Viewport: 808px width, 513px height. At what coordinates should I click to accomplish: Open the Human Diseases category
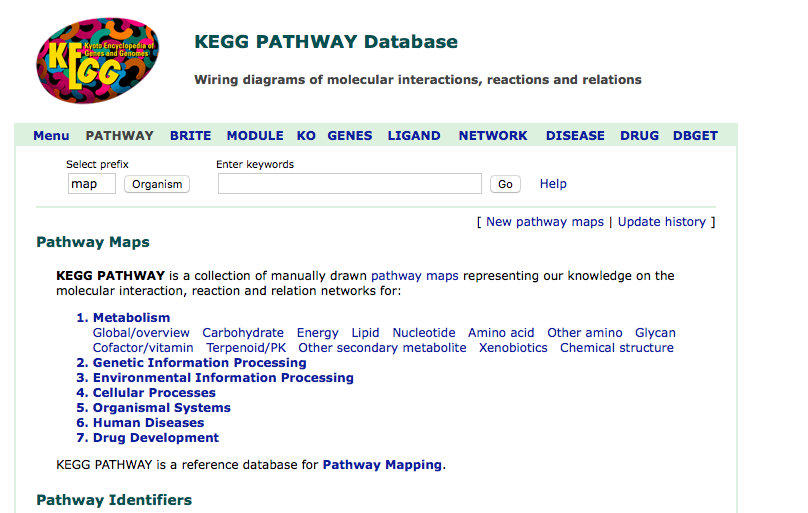click(148, 423)
